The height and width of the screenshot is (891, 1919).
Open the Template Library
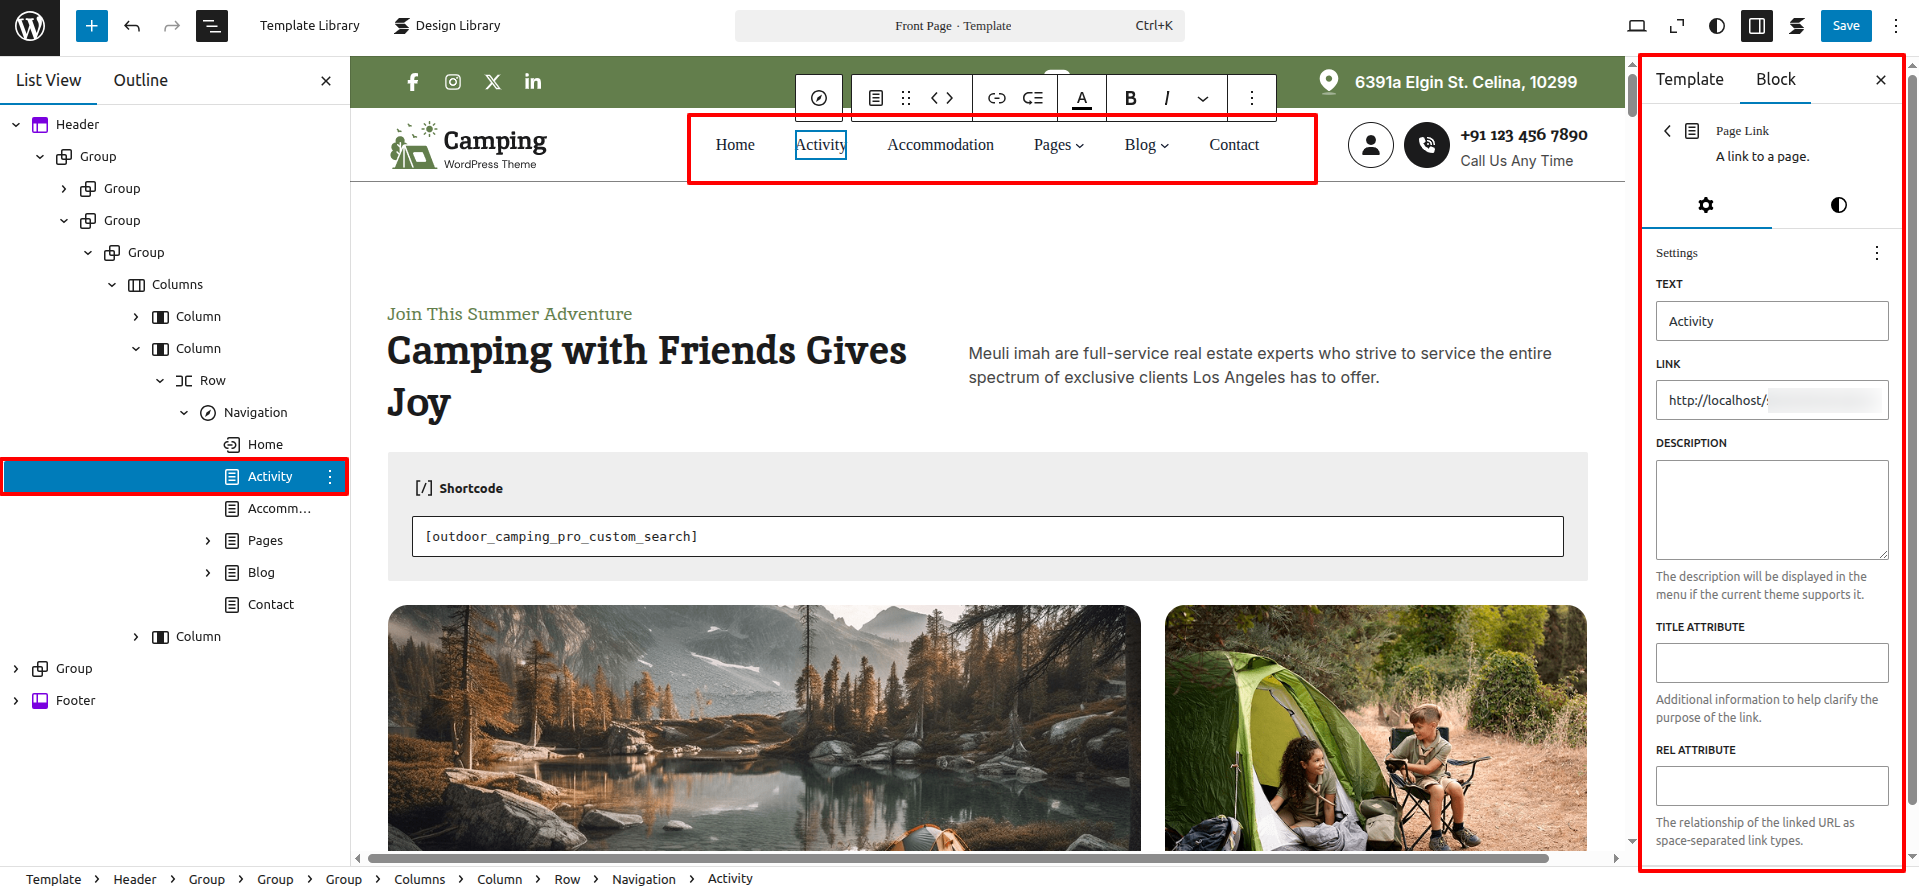click(x=309, y=26)
